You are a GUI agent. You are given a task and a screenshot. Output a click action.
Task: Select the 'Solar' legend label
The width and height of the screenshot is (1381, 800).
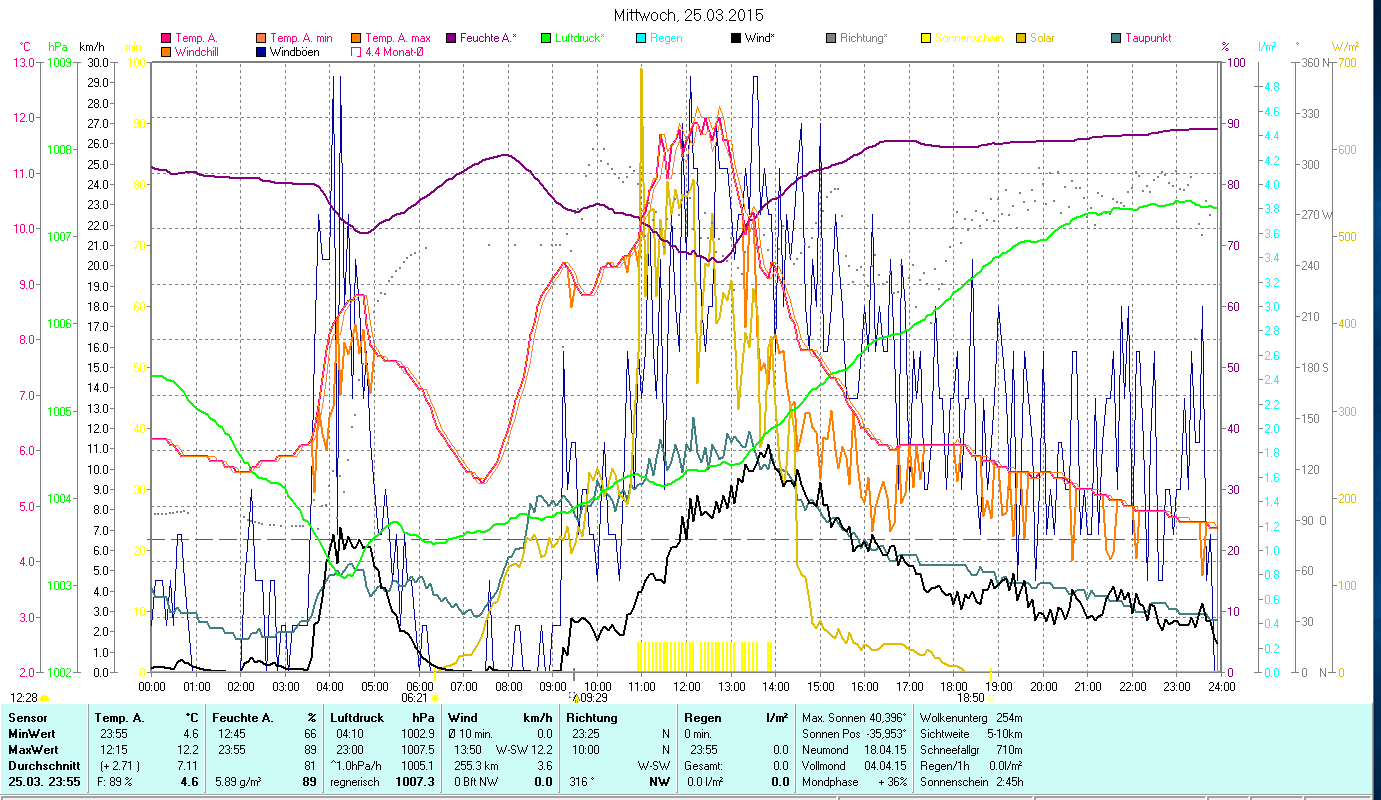[x=1042, y=39]
